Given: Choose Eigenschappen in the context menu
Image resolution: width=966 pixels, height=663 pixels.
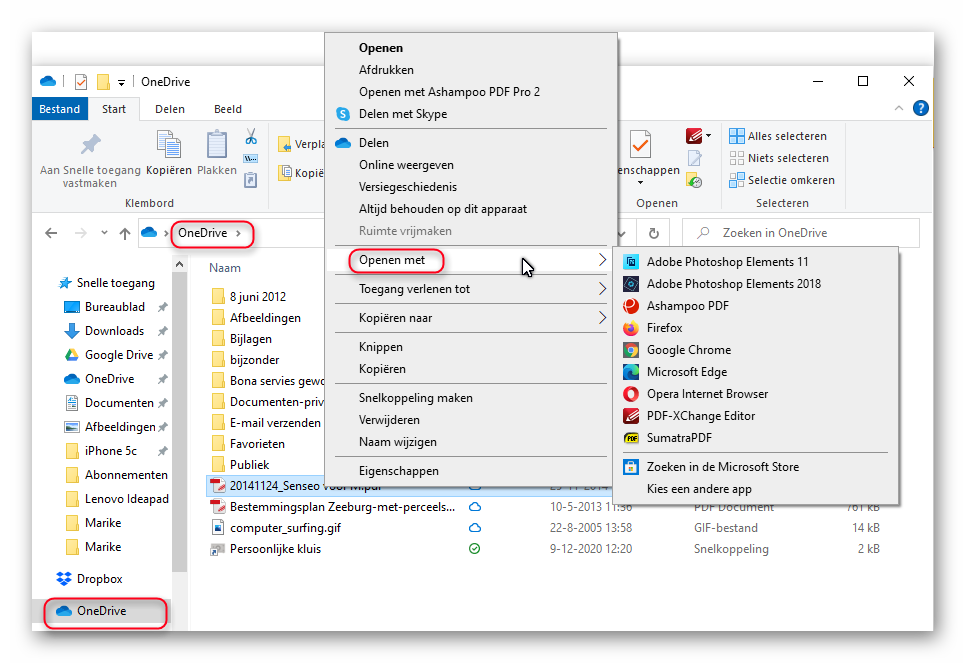Looking at the screenshot, I should [399, 471].
